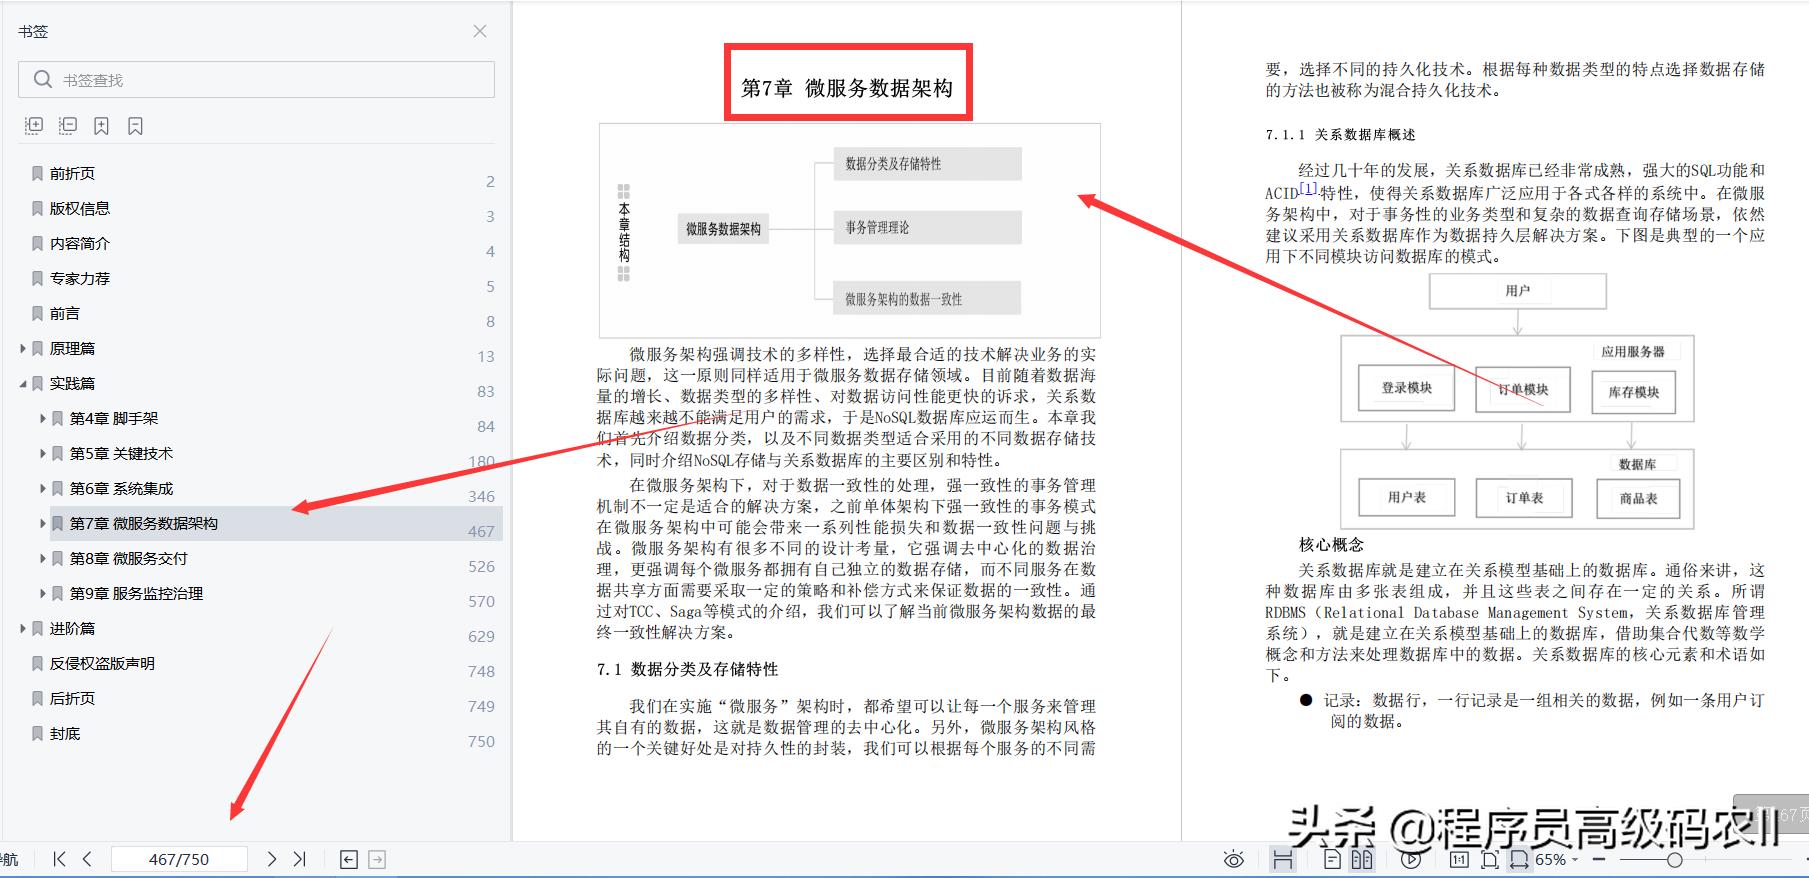
Task: Click page number 467 in bookmark list
Action: (x=481, y=531)
